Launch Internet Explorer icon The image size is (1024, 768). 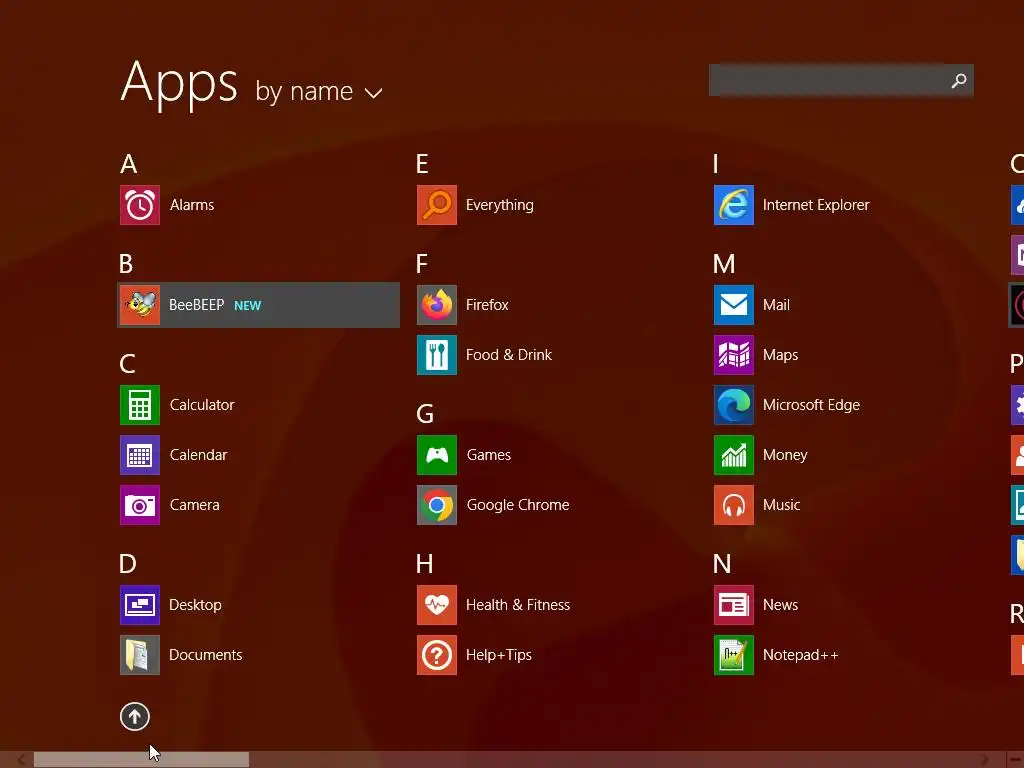pyautogui.click(x=734, y=205)
